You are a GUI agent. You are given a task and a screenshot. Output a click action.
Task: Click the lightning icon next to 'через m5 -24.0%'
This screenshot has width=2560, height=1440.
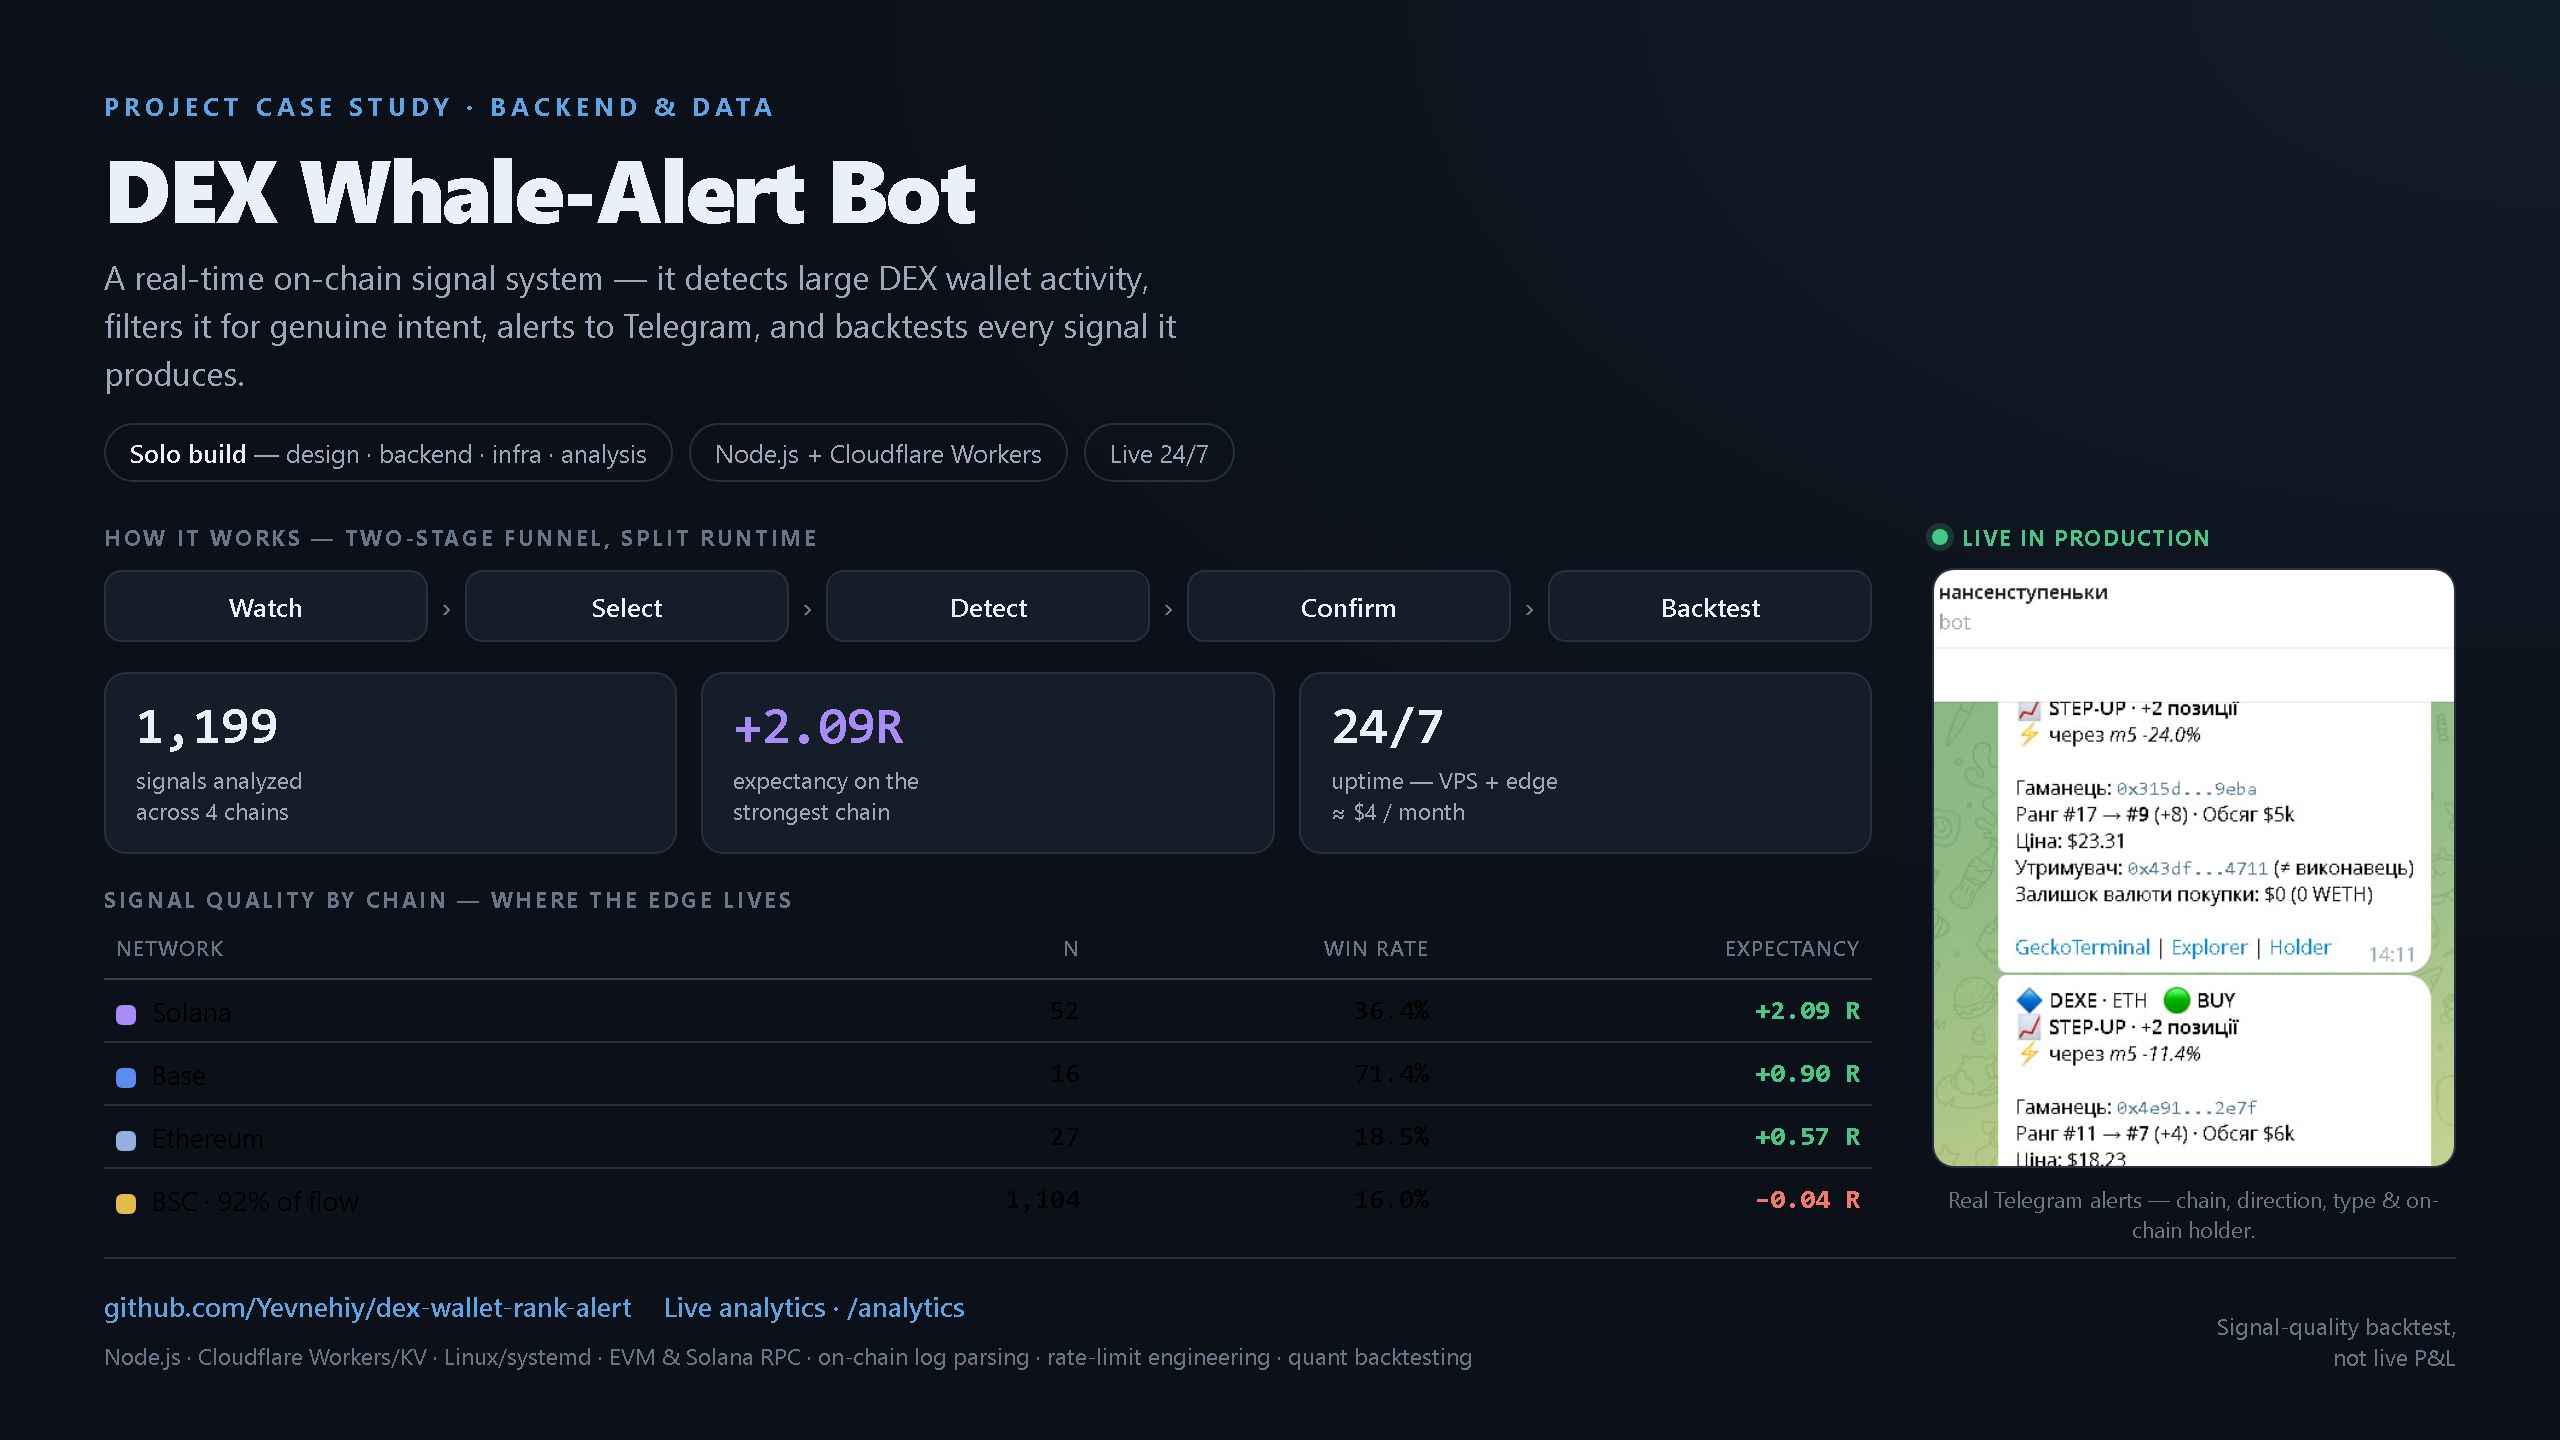click(2029, 735)
